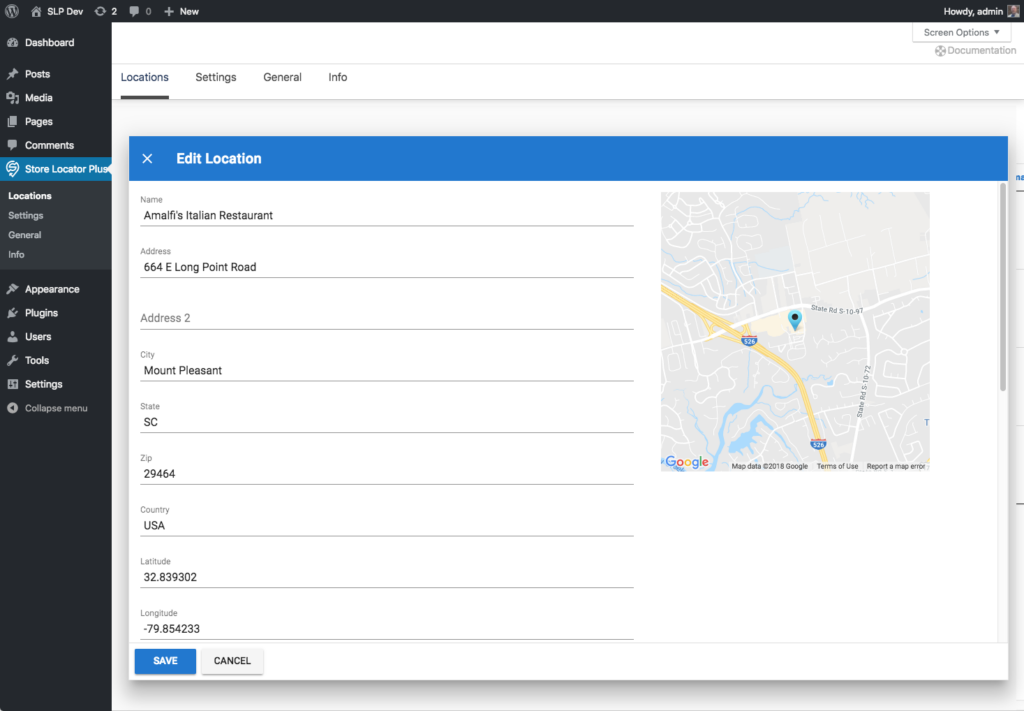Screen dimensions: 1024x711
Task: Switch to the Settings tab
Action: pos(216,77)
